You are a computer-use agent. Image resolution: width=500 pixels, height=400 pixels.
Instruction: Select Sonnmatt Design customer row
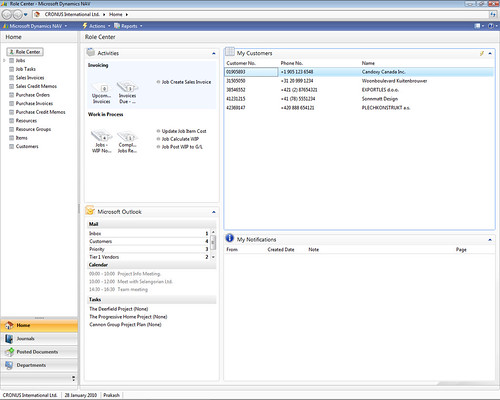pyautogui.click(x=359, y=99)
